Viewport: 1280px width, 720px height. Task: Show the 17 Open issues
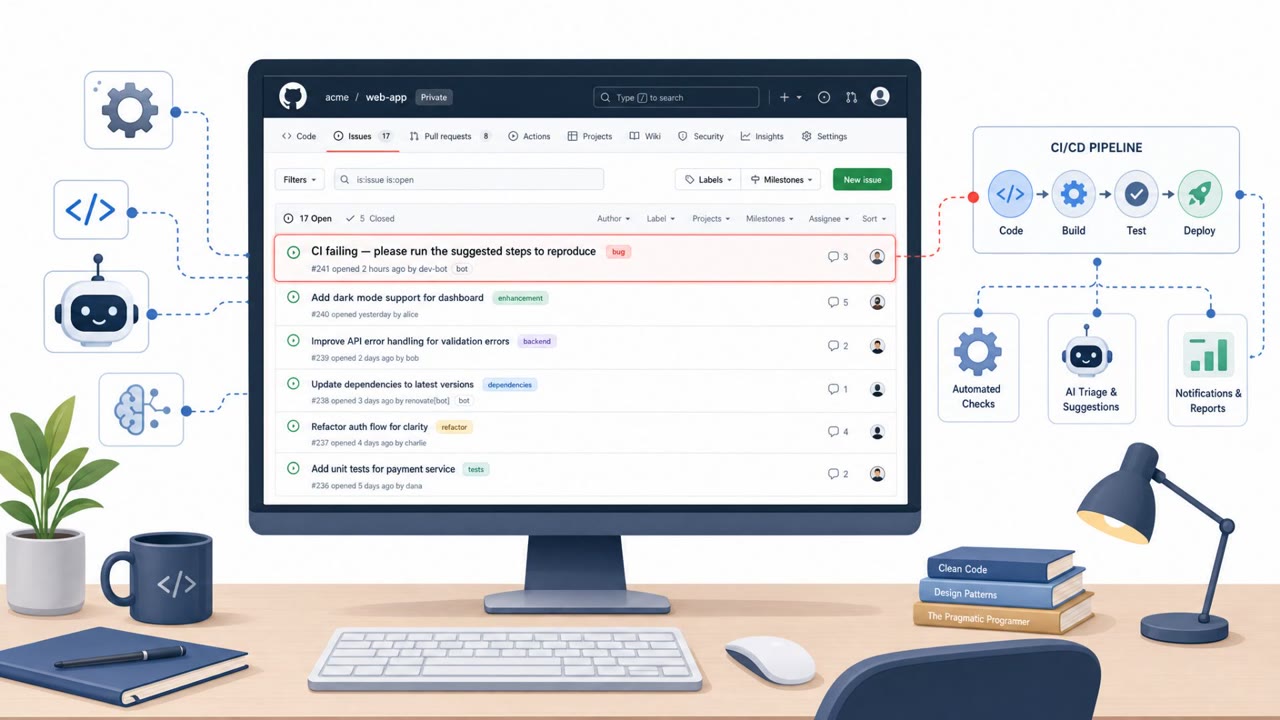308,218
